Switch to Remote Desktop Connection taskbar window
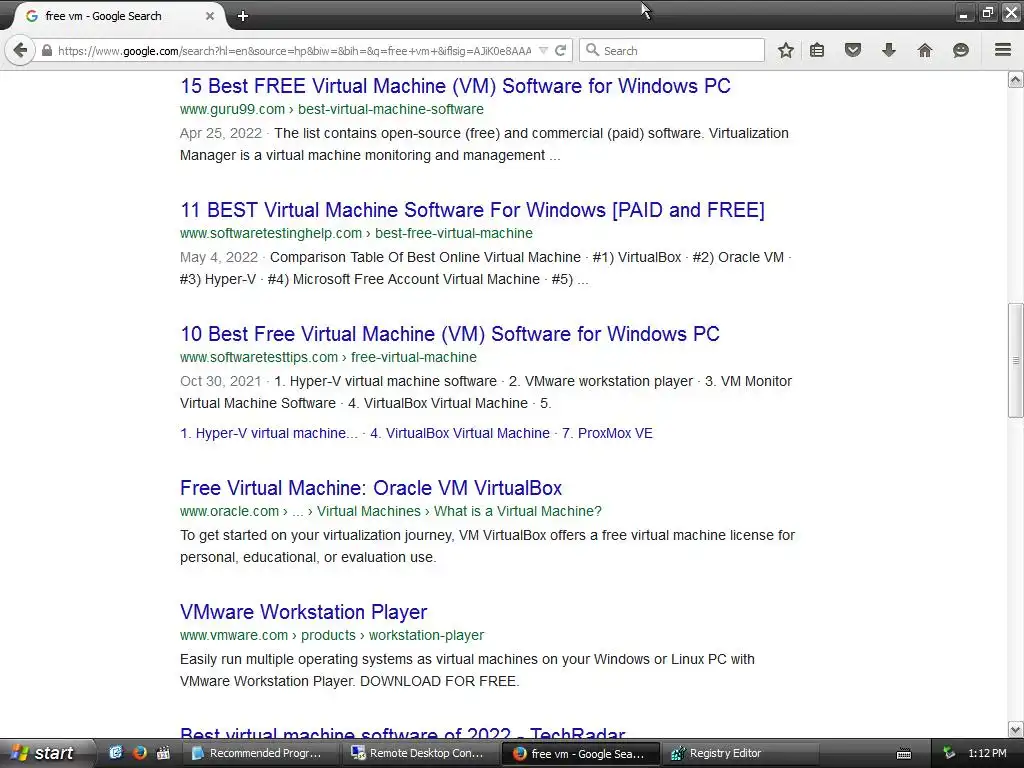1024x768 pixels. (x=420, y=753)
